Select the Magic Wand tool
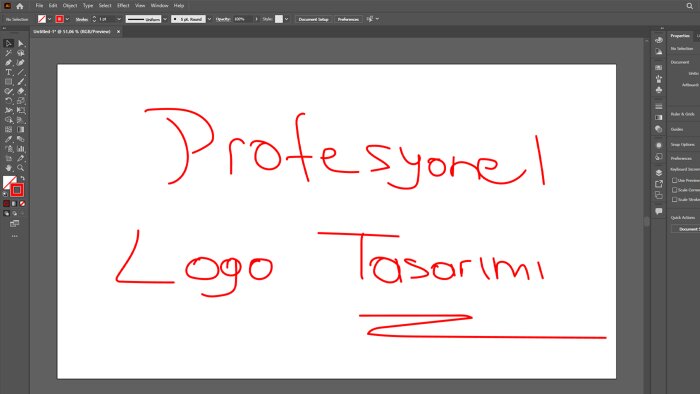The height and width of the screenshot is (394, 700). [8, 53]
